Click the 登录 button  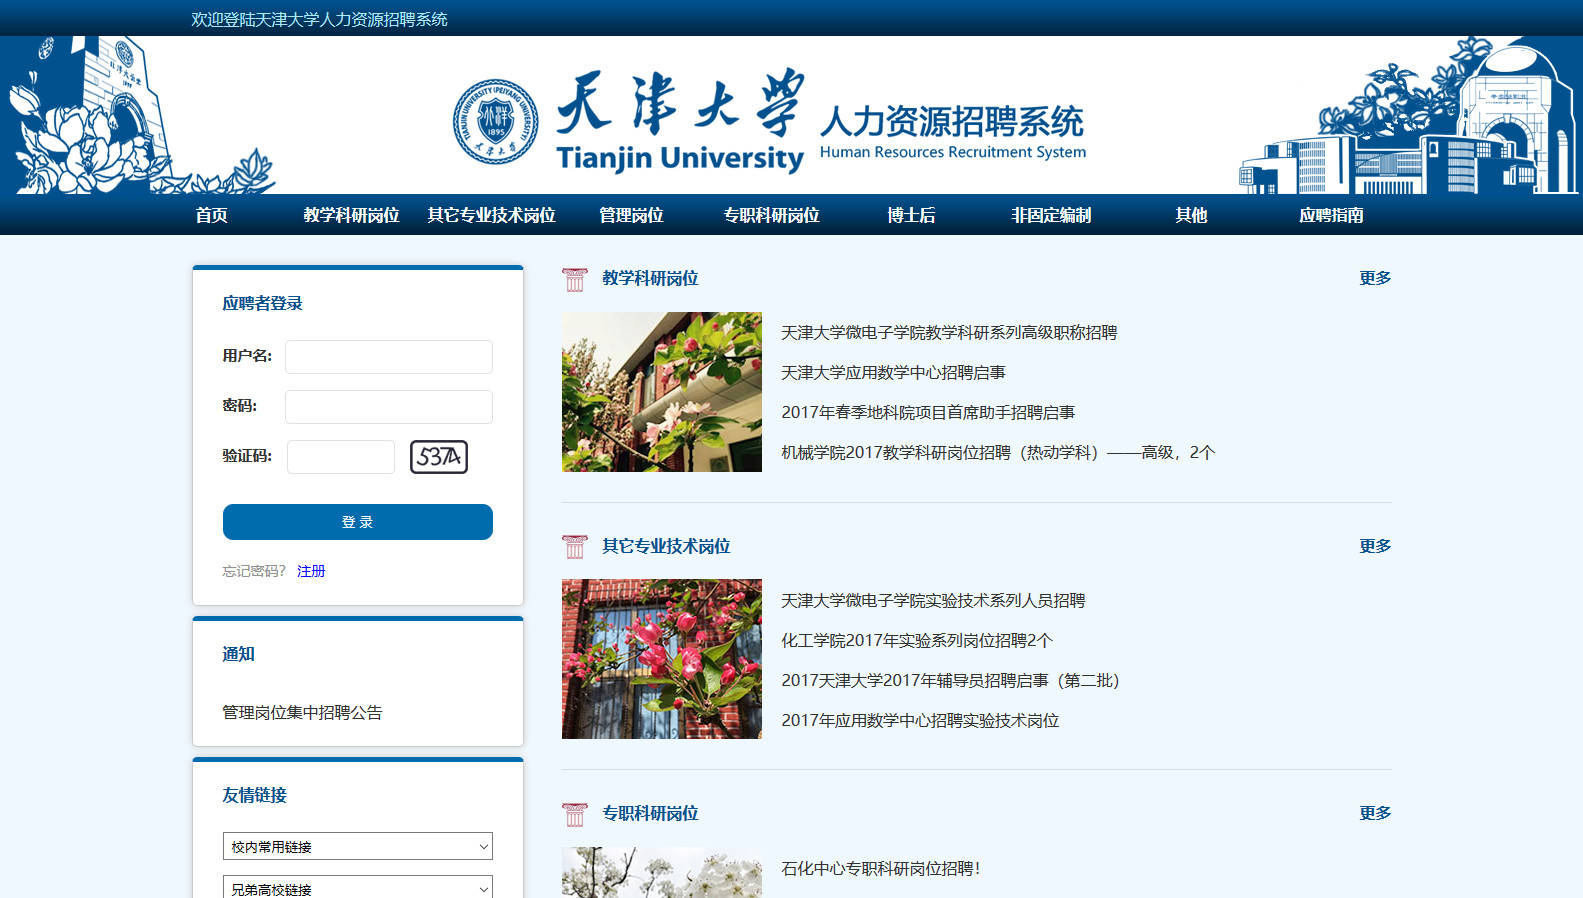pos(358,522)
